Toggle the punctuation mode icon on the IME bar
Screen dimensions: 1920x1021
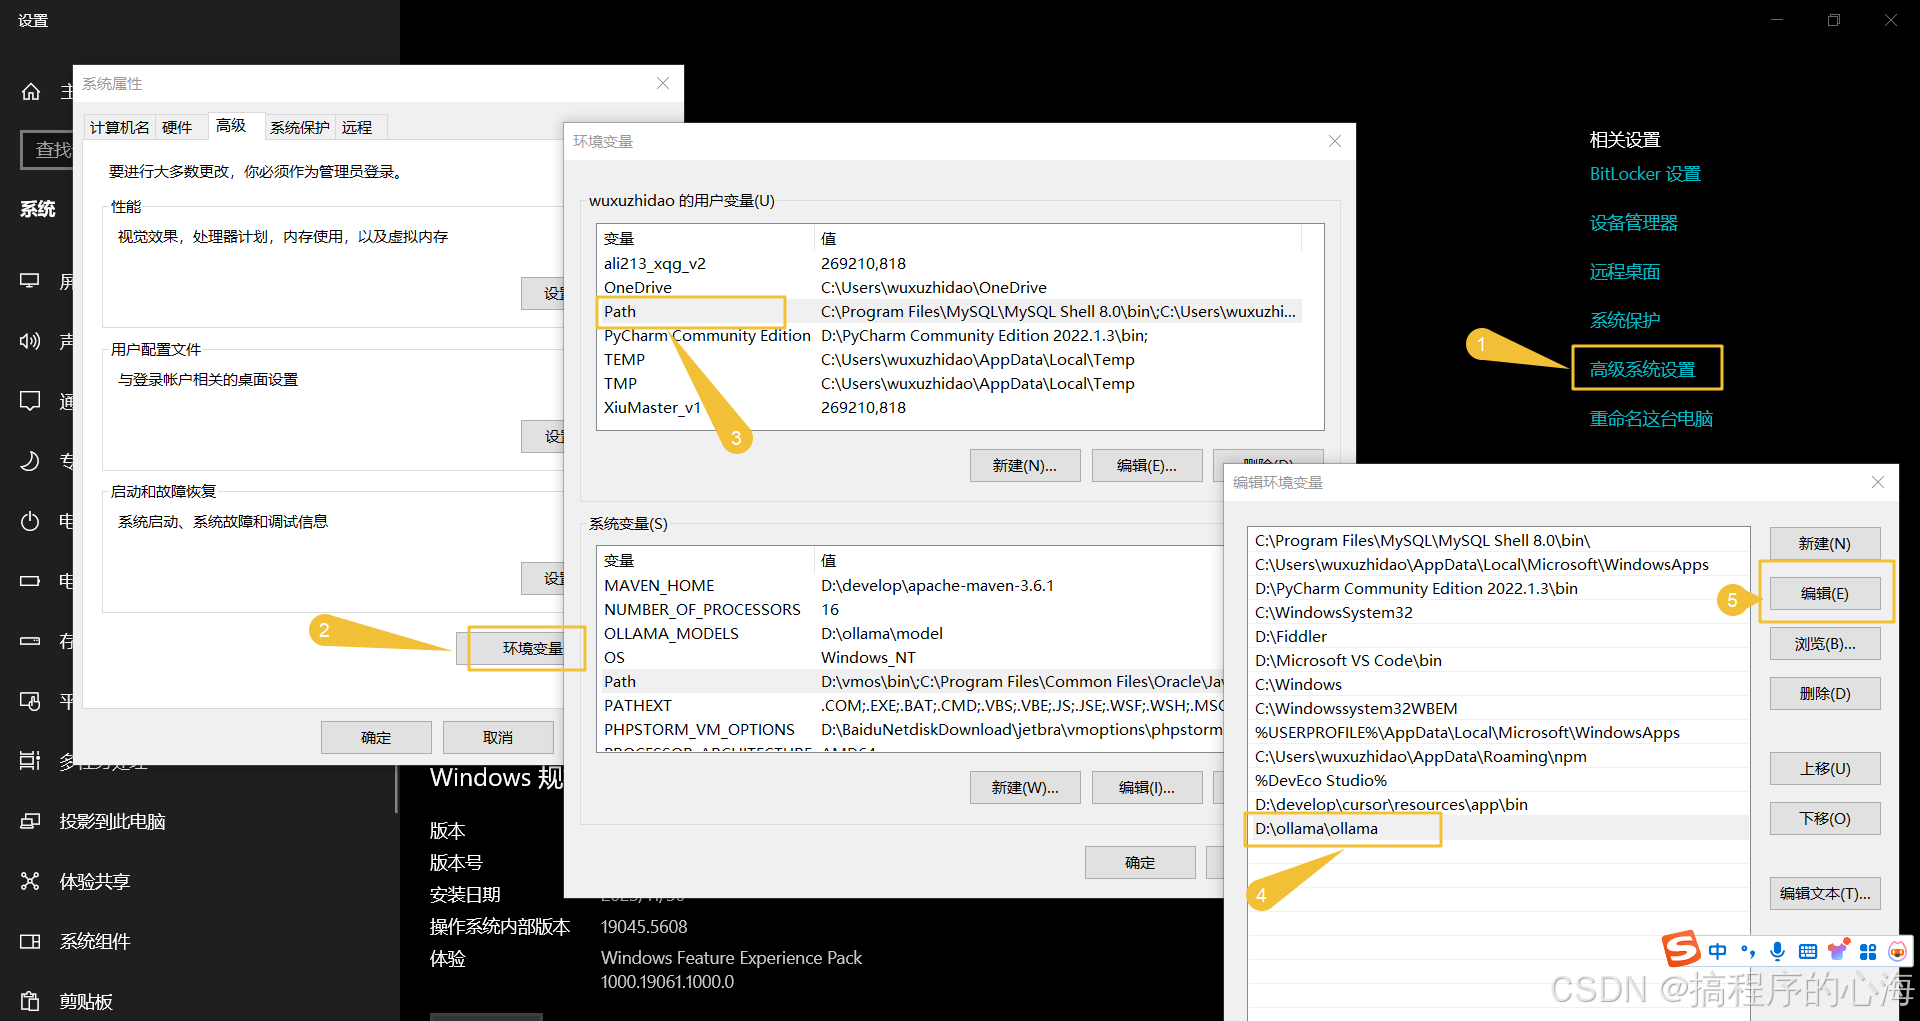click(x=1748, y=951)
